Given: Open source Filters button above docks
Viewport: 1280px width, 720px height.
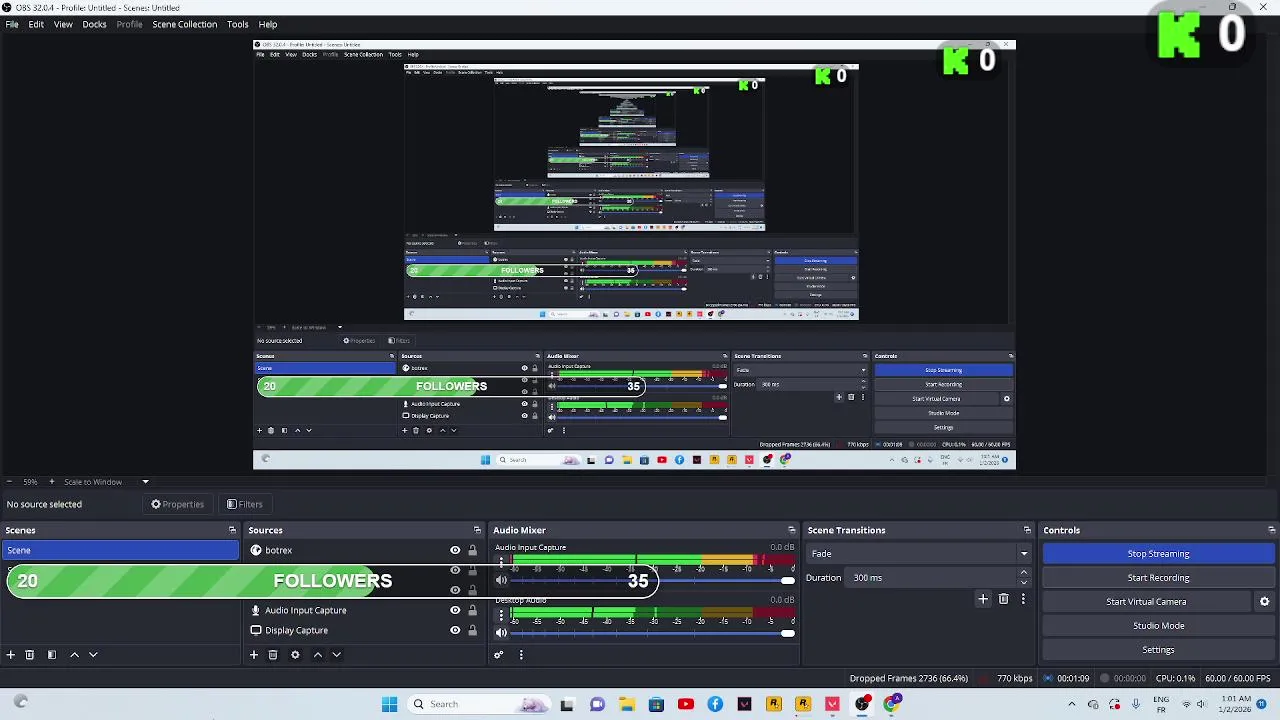Looking at the screenshot, I should click(244, 505).
